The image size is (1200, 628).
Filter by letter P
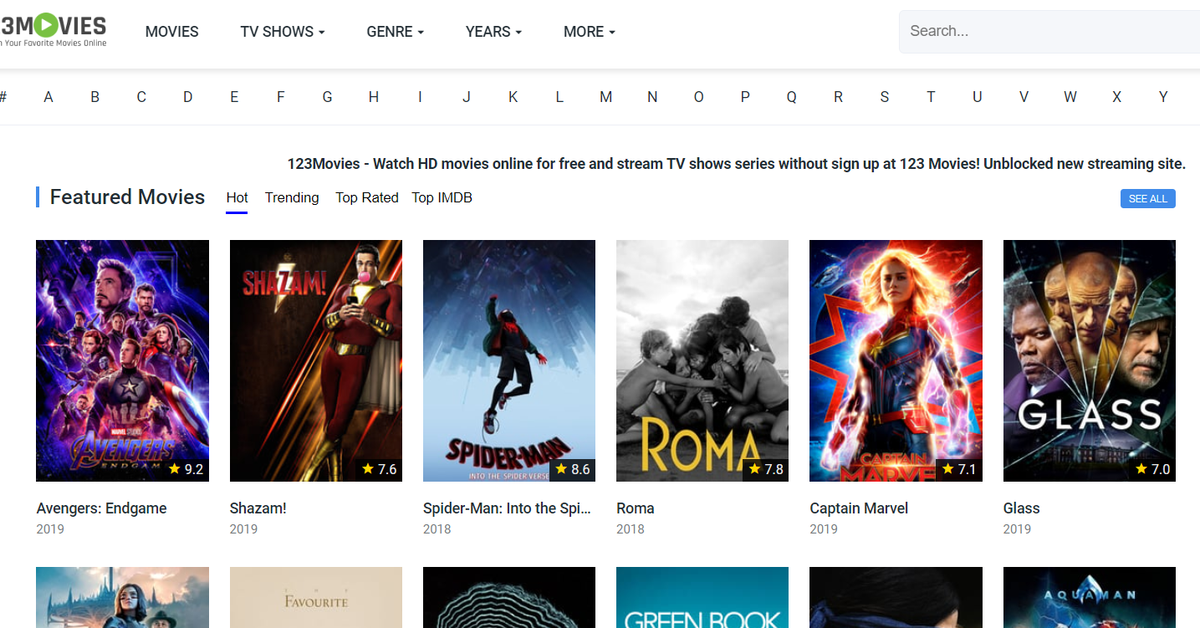pyautogui.click(x=745, y=97)
